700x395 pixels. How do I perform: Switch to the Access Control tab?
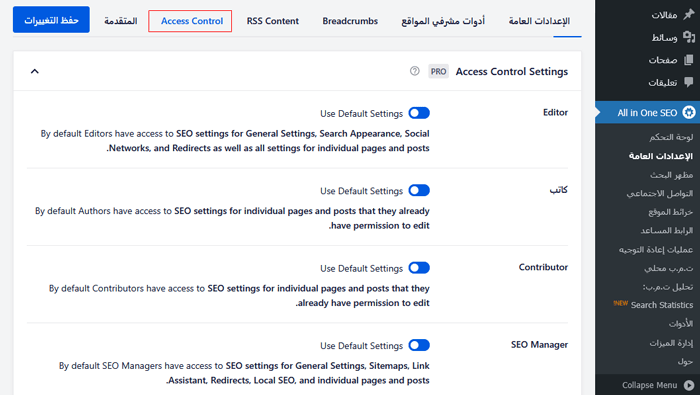192,21
